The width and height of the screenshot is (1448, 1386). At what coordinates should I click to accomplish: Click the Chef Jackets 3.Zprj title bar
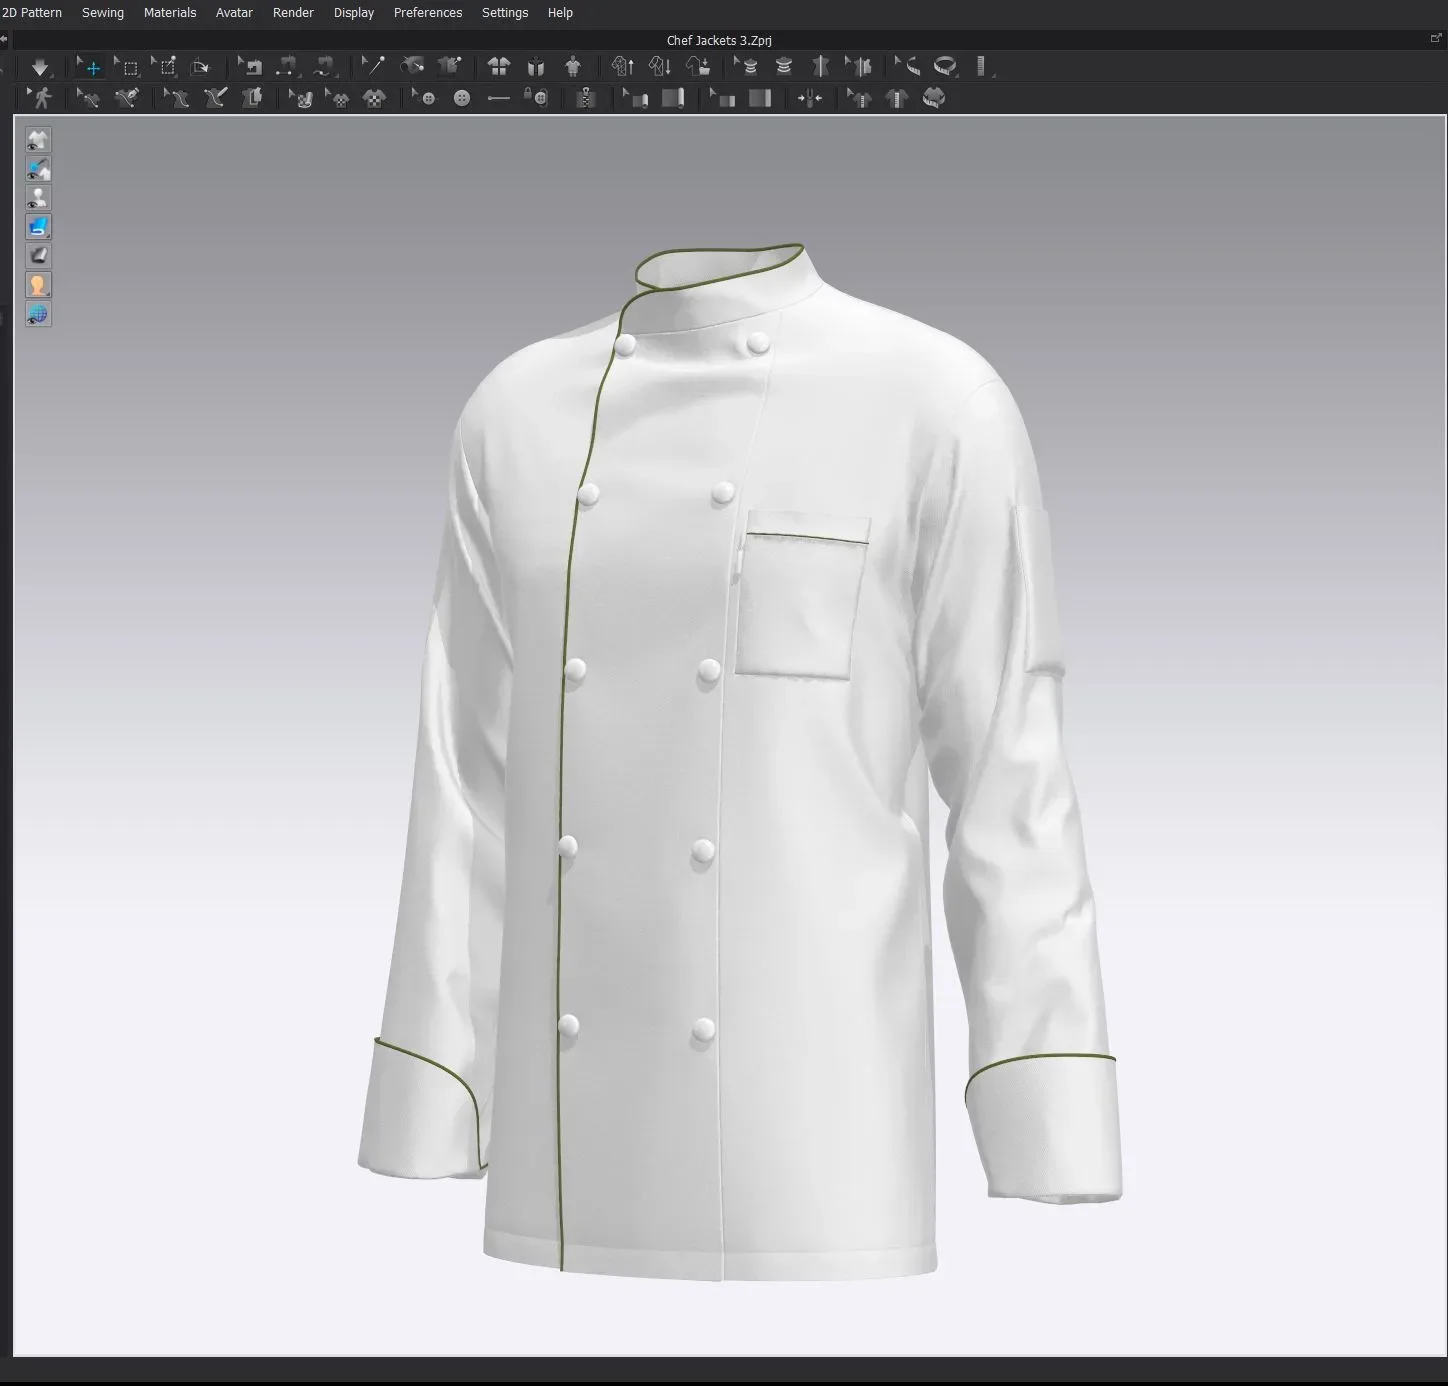coord(719,40)
